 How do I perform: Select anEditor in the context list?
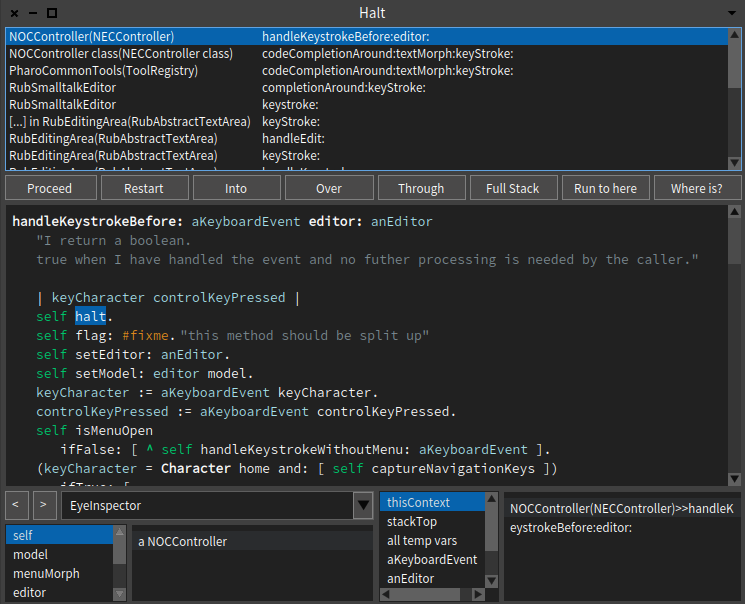[432, 578]
